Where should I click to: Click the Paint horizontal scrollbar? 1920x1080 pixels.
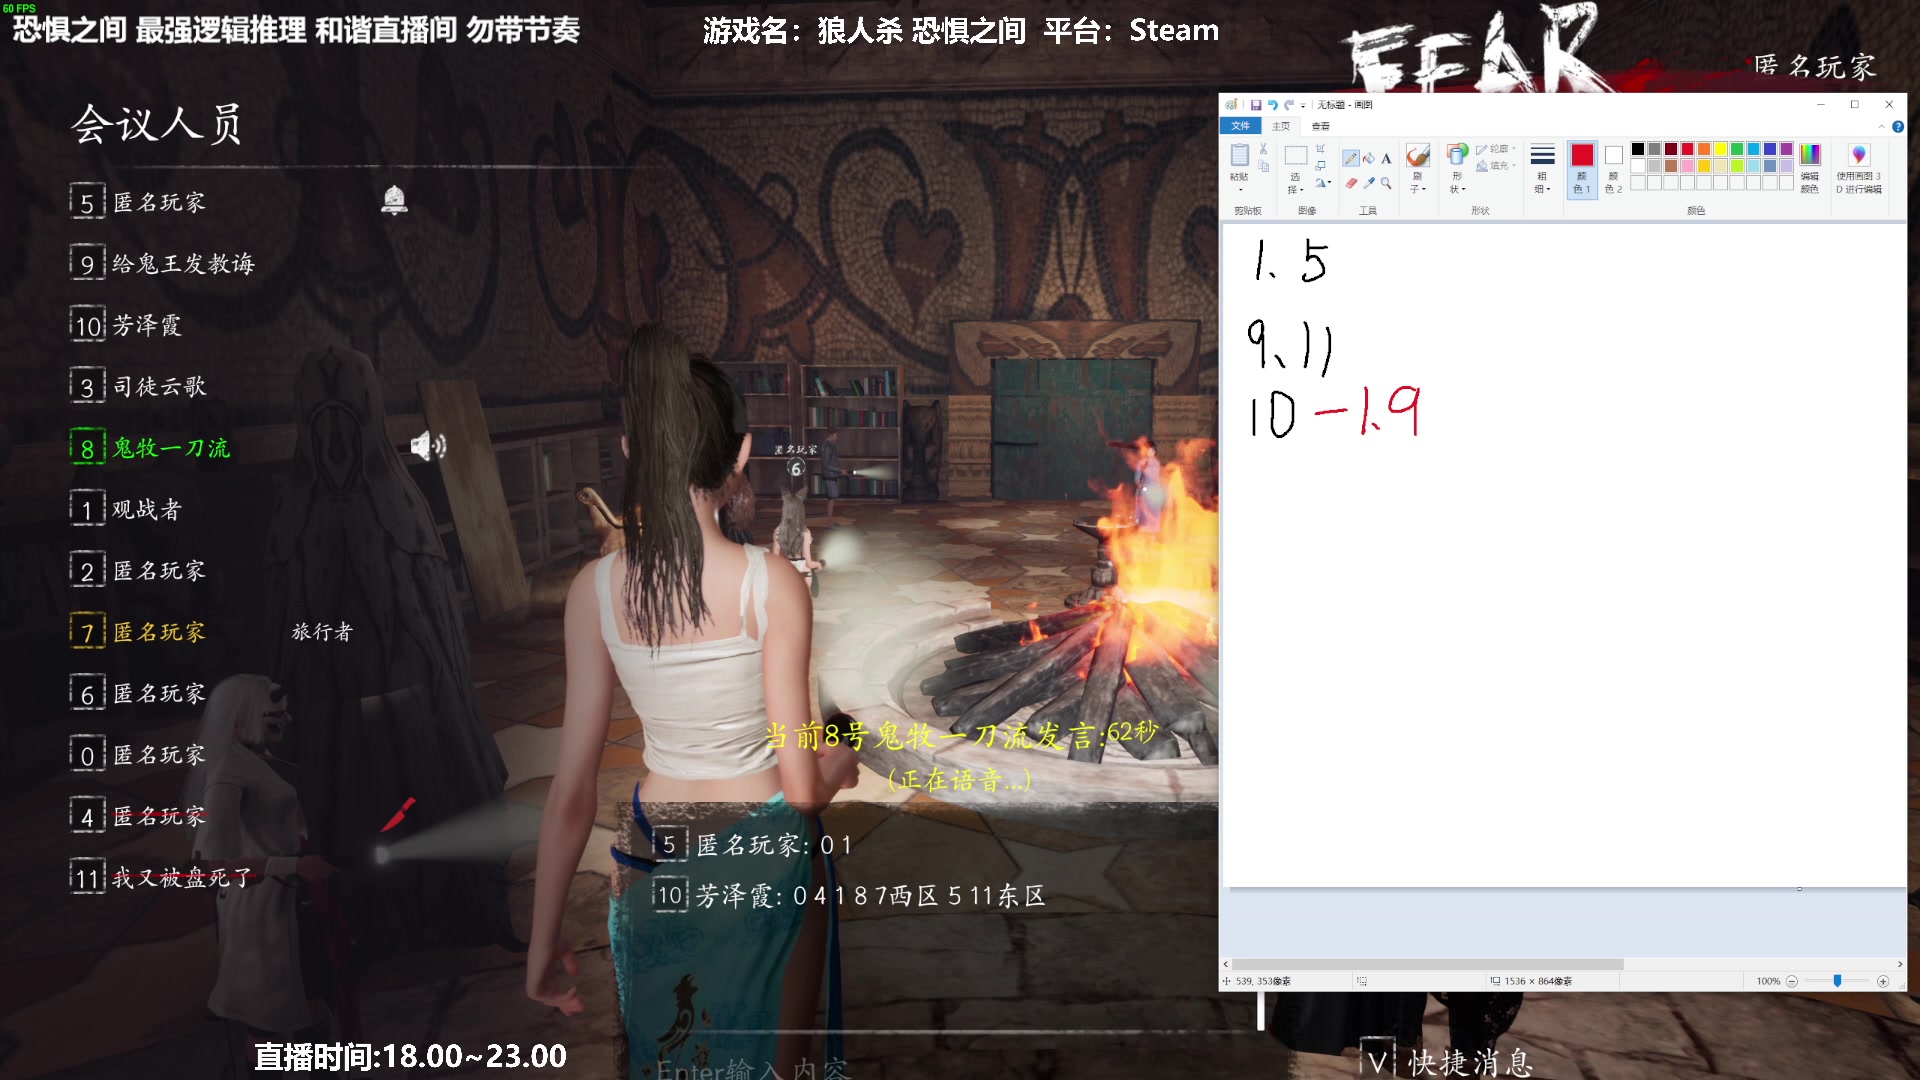(x=1428, y=965)
